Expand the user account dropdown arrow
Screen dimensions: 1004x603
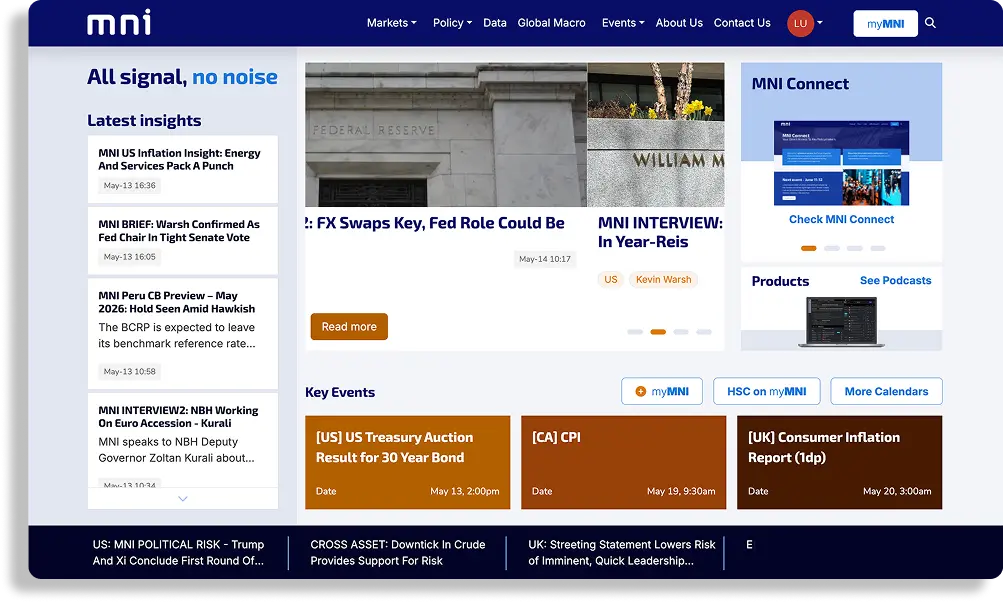820,23
